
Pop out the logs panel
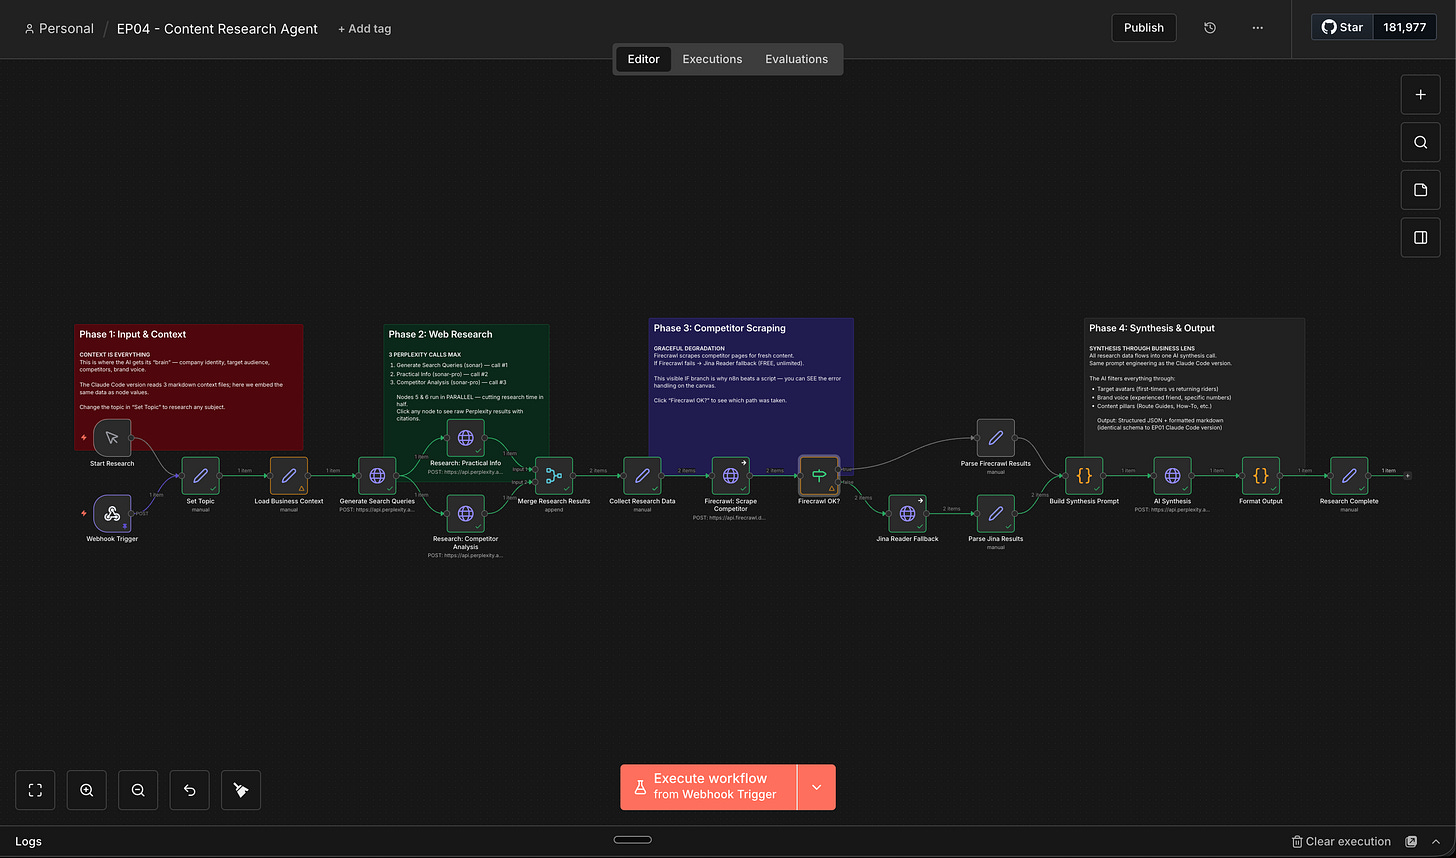click(x=1412, y=842)
